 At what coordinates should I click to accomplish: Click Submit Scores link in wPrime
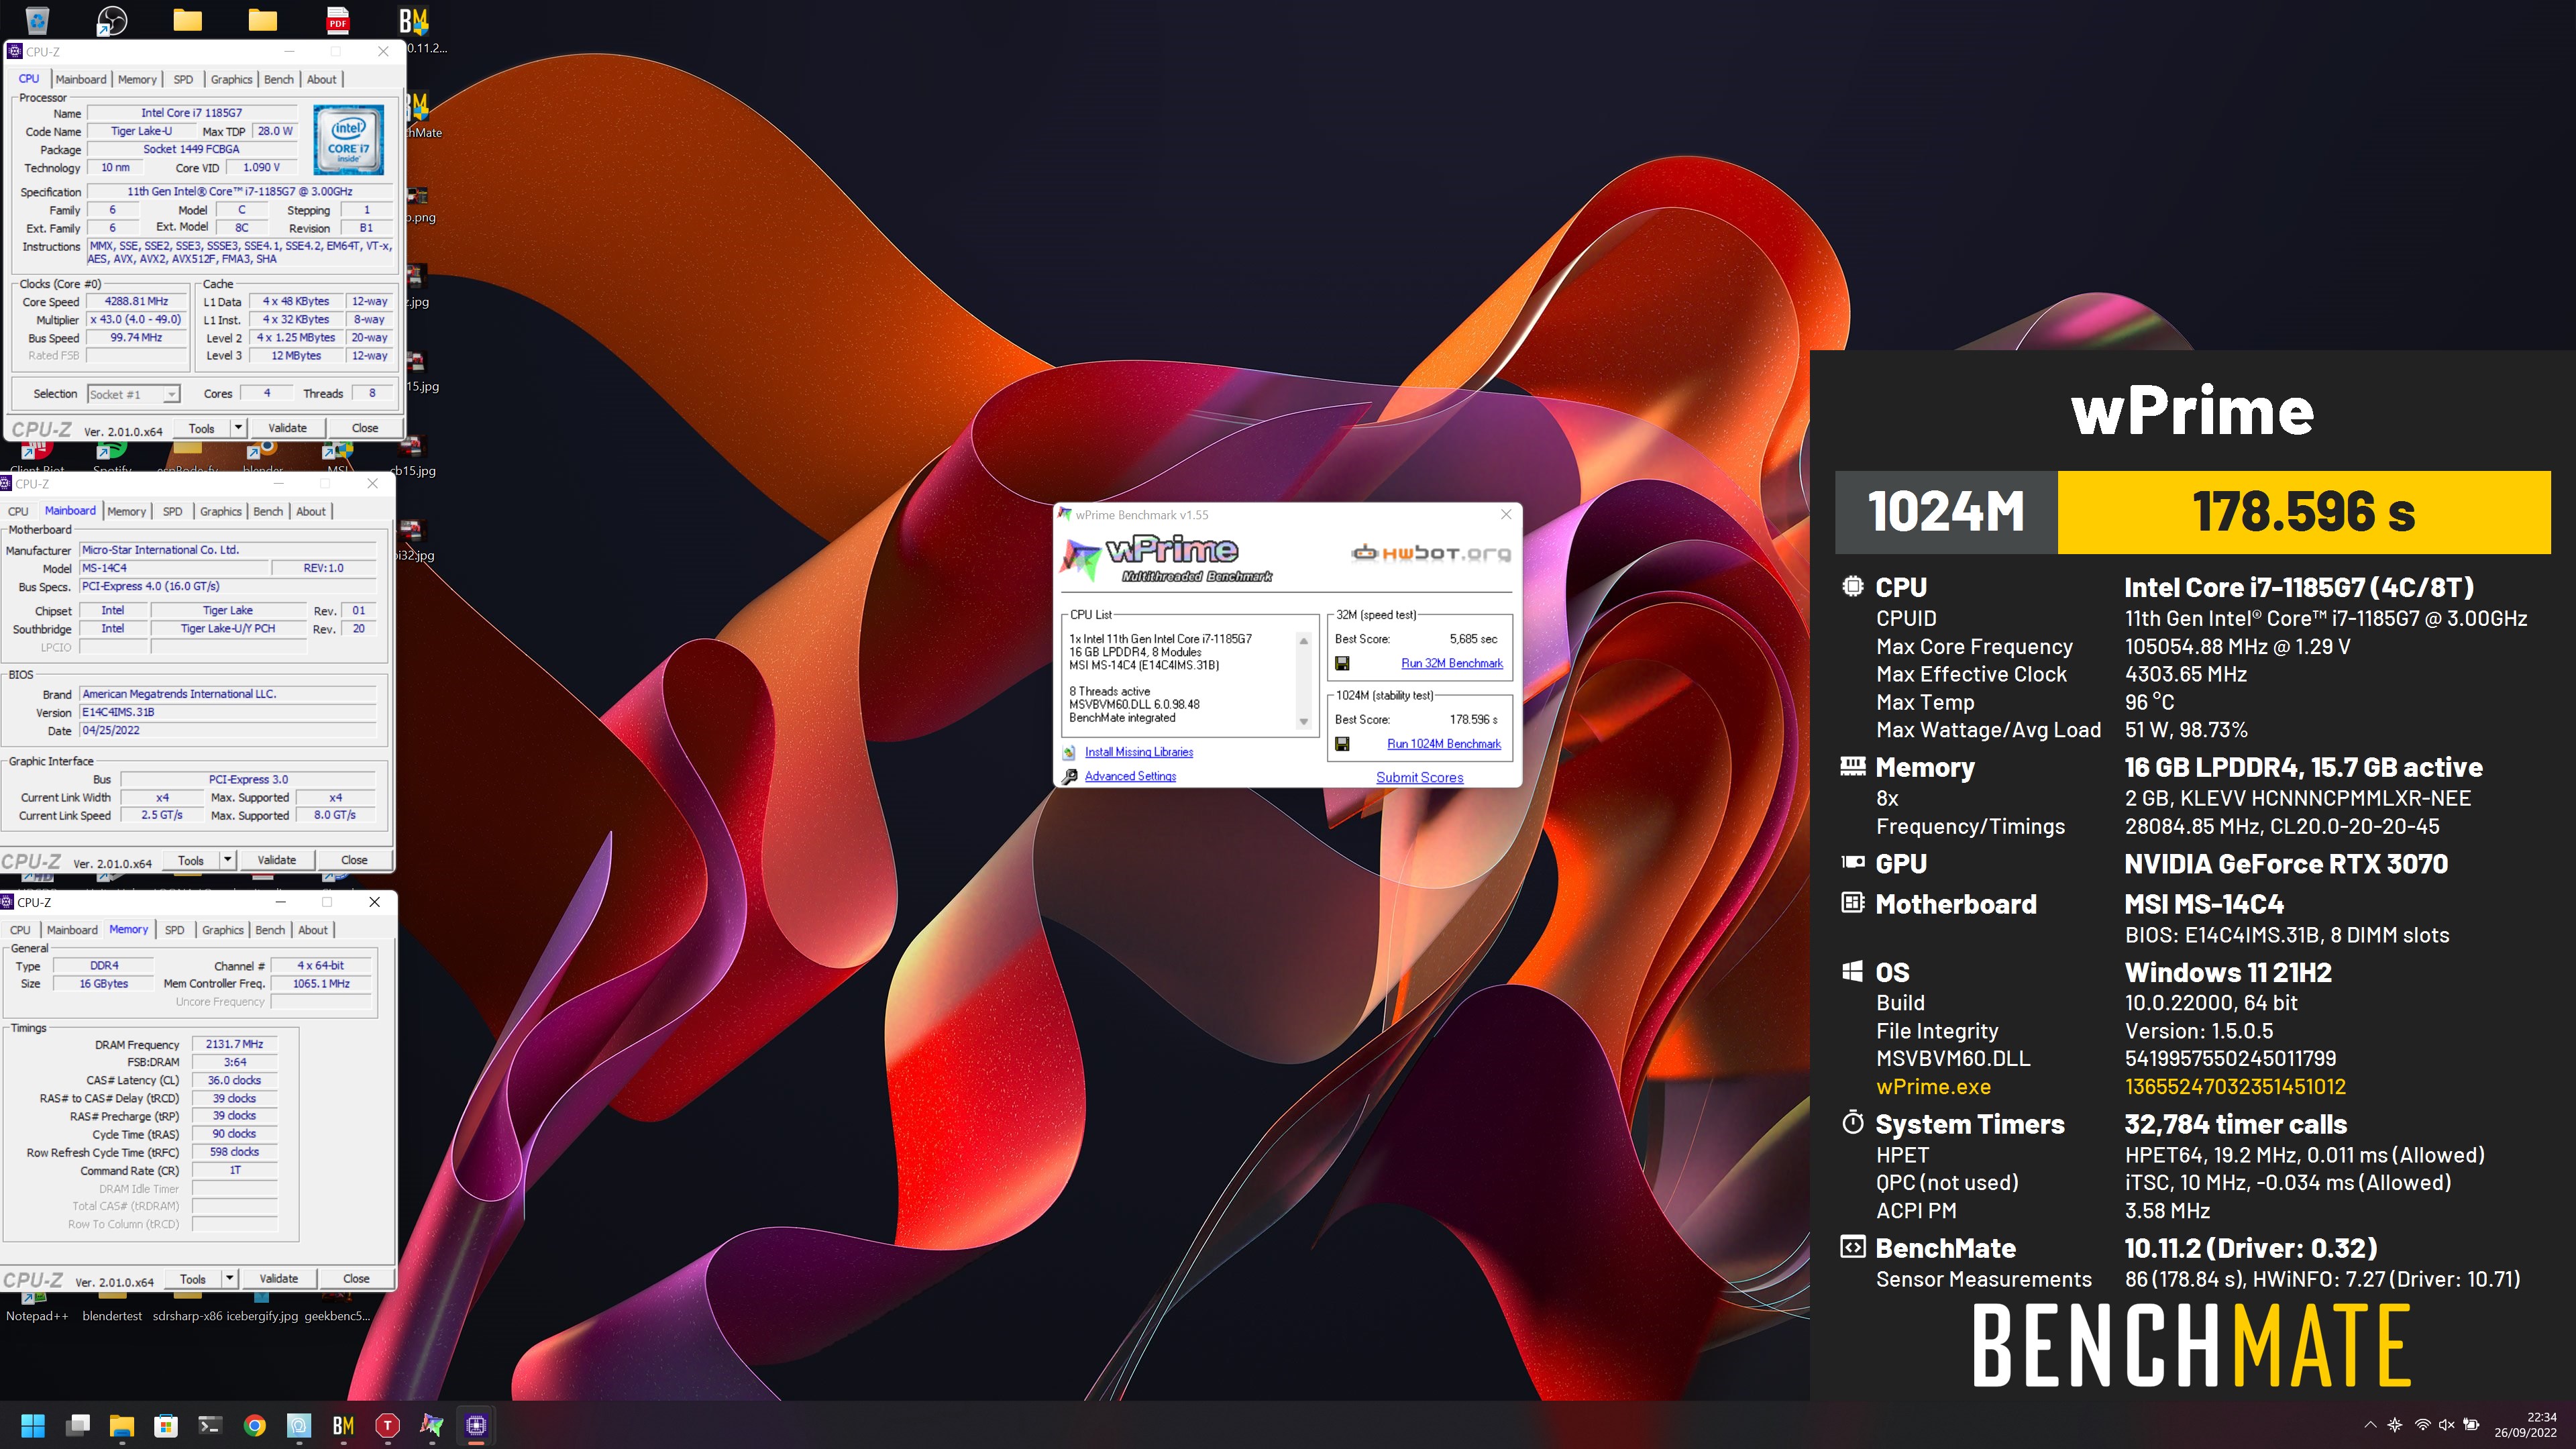coord(1419,777)
